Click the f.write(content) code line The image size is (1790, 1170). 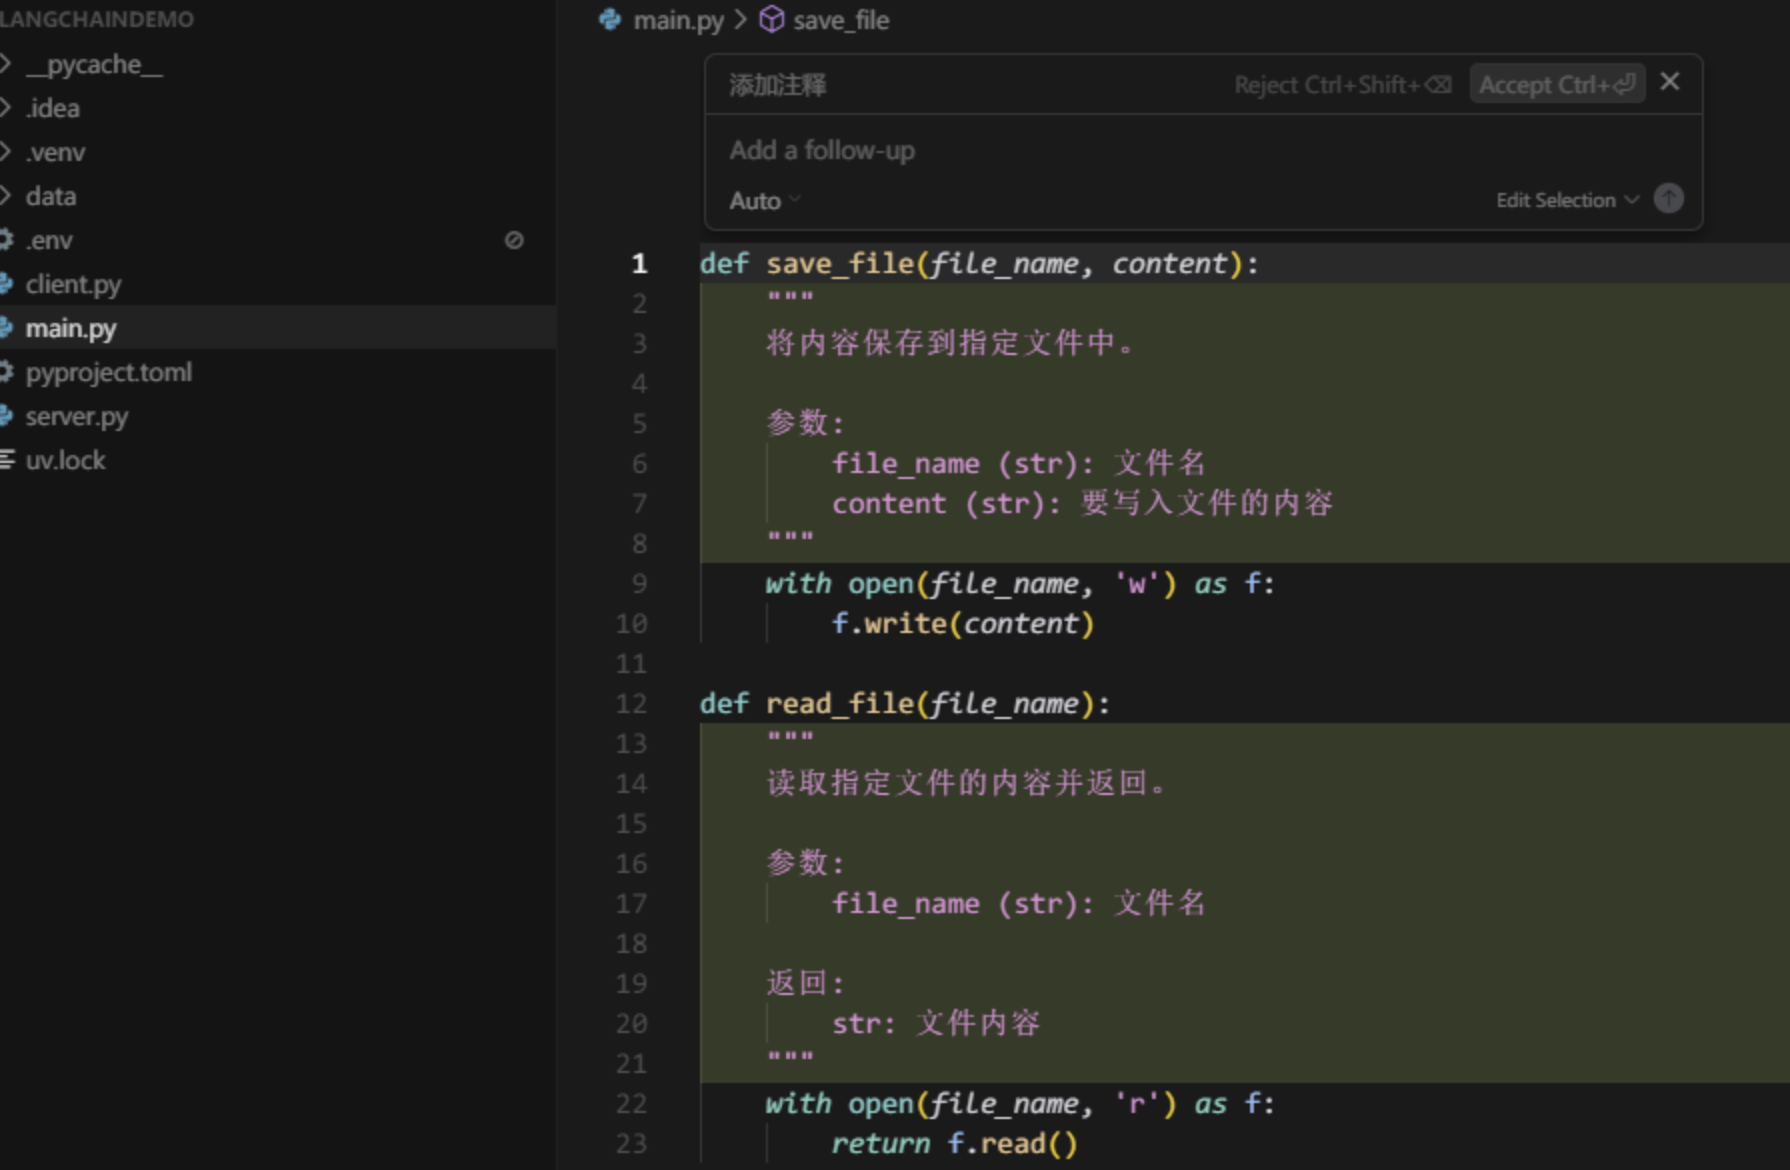coord(963,624)
